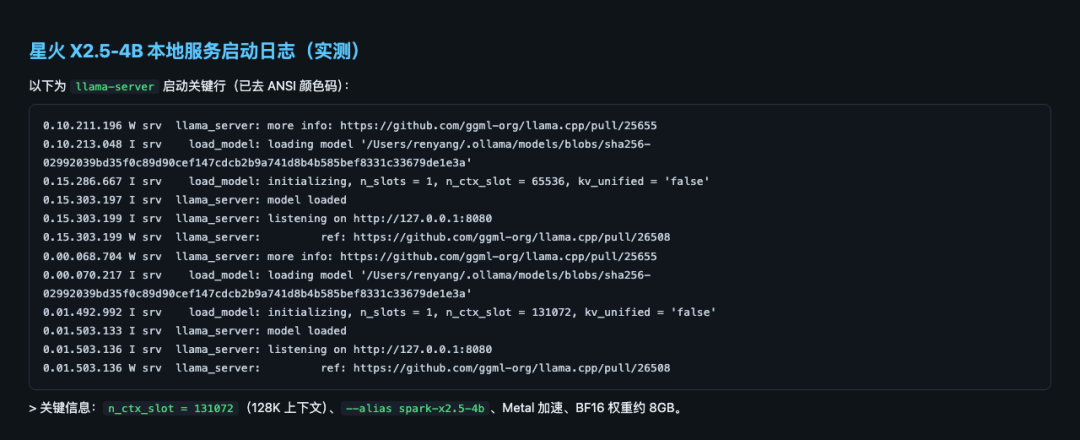Open pull/25655 link on the 0.00.068.704 line
Viewport: 1080px width, 440px height.
[499, 256]
